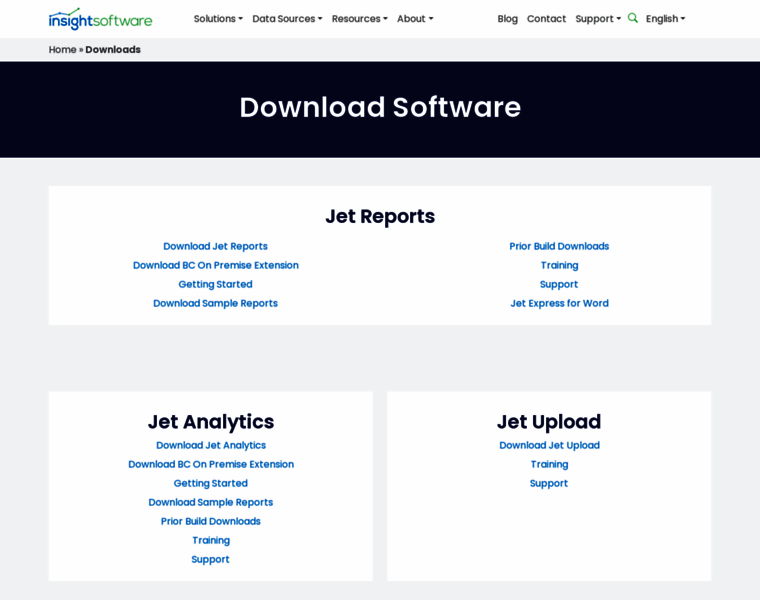Viewport: 760px width, 600px height.
Task: Click the Download Jet Upload link
Action: click(549, 445)
